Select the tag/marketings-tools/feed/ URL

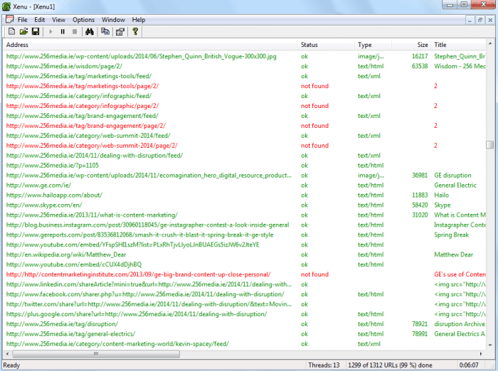[x=79, y=76]
